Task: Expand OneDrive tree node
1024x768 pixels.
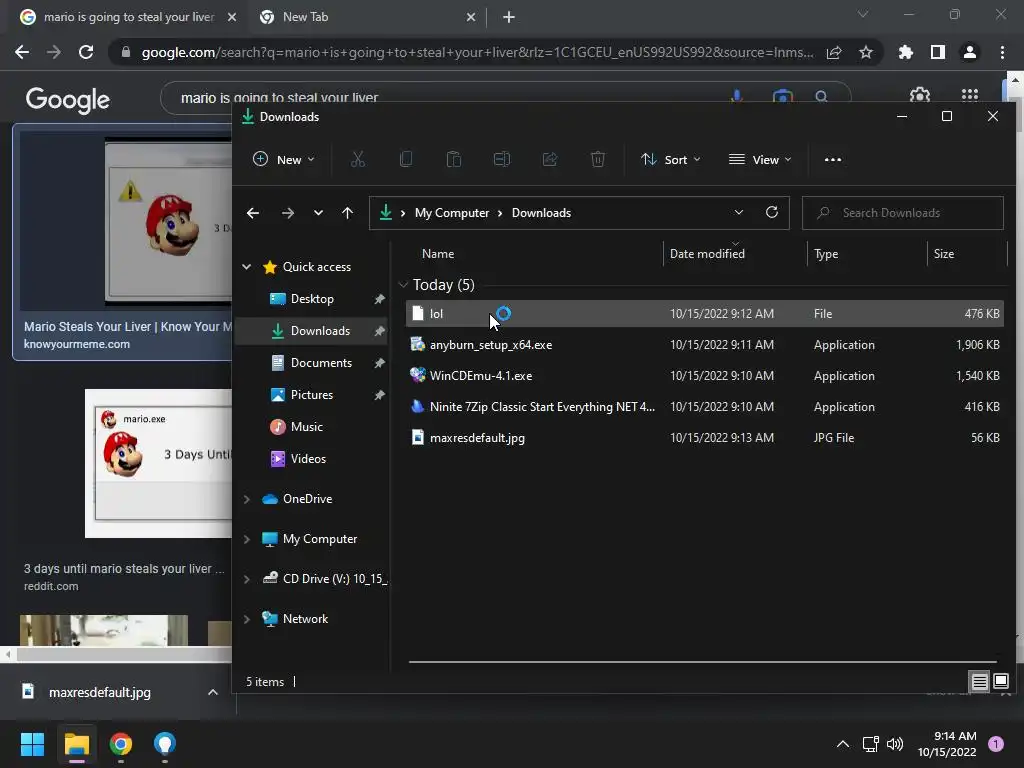Action: [x=247, y=499]
